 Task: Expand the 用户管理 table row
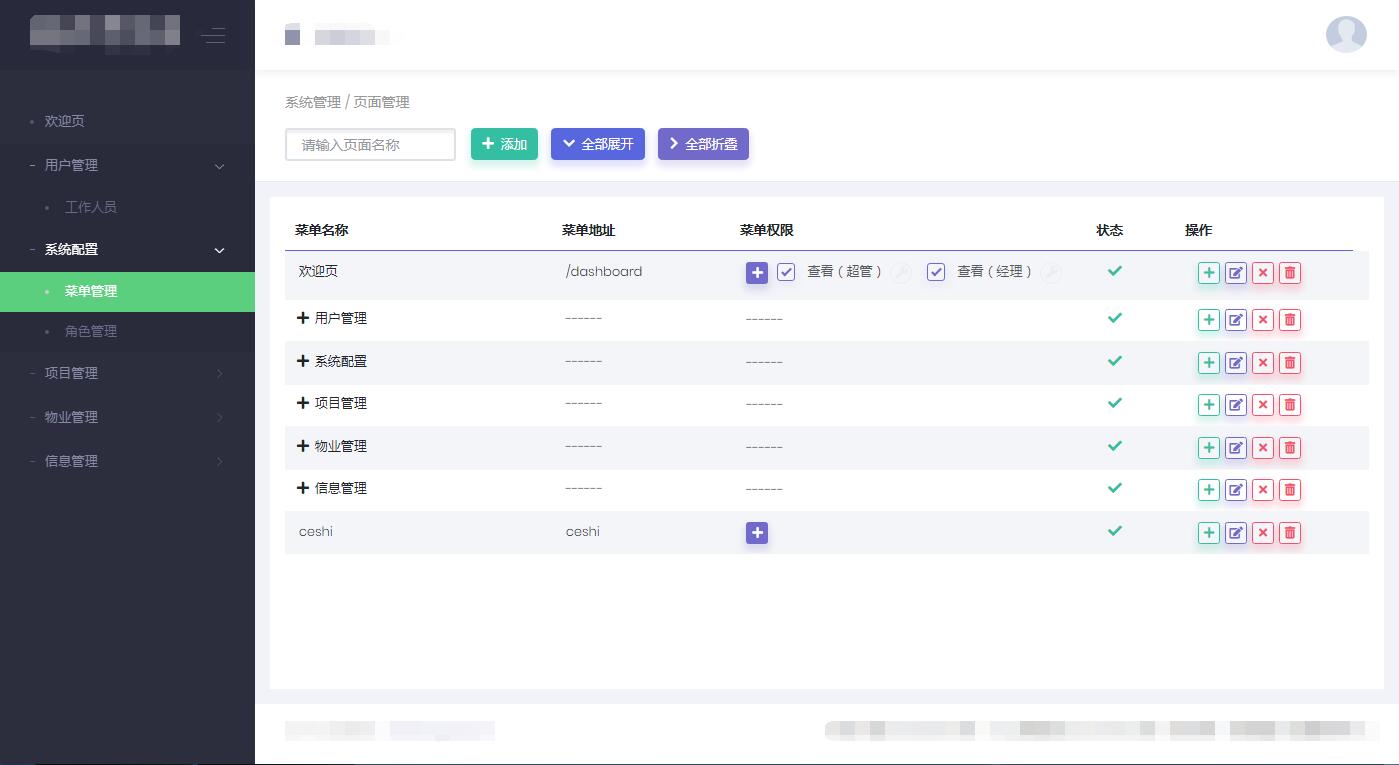[303, 318]
